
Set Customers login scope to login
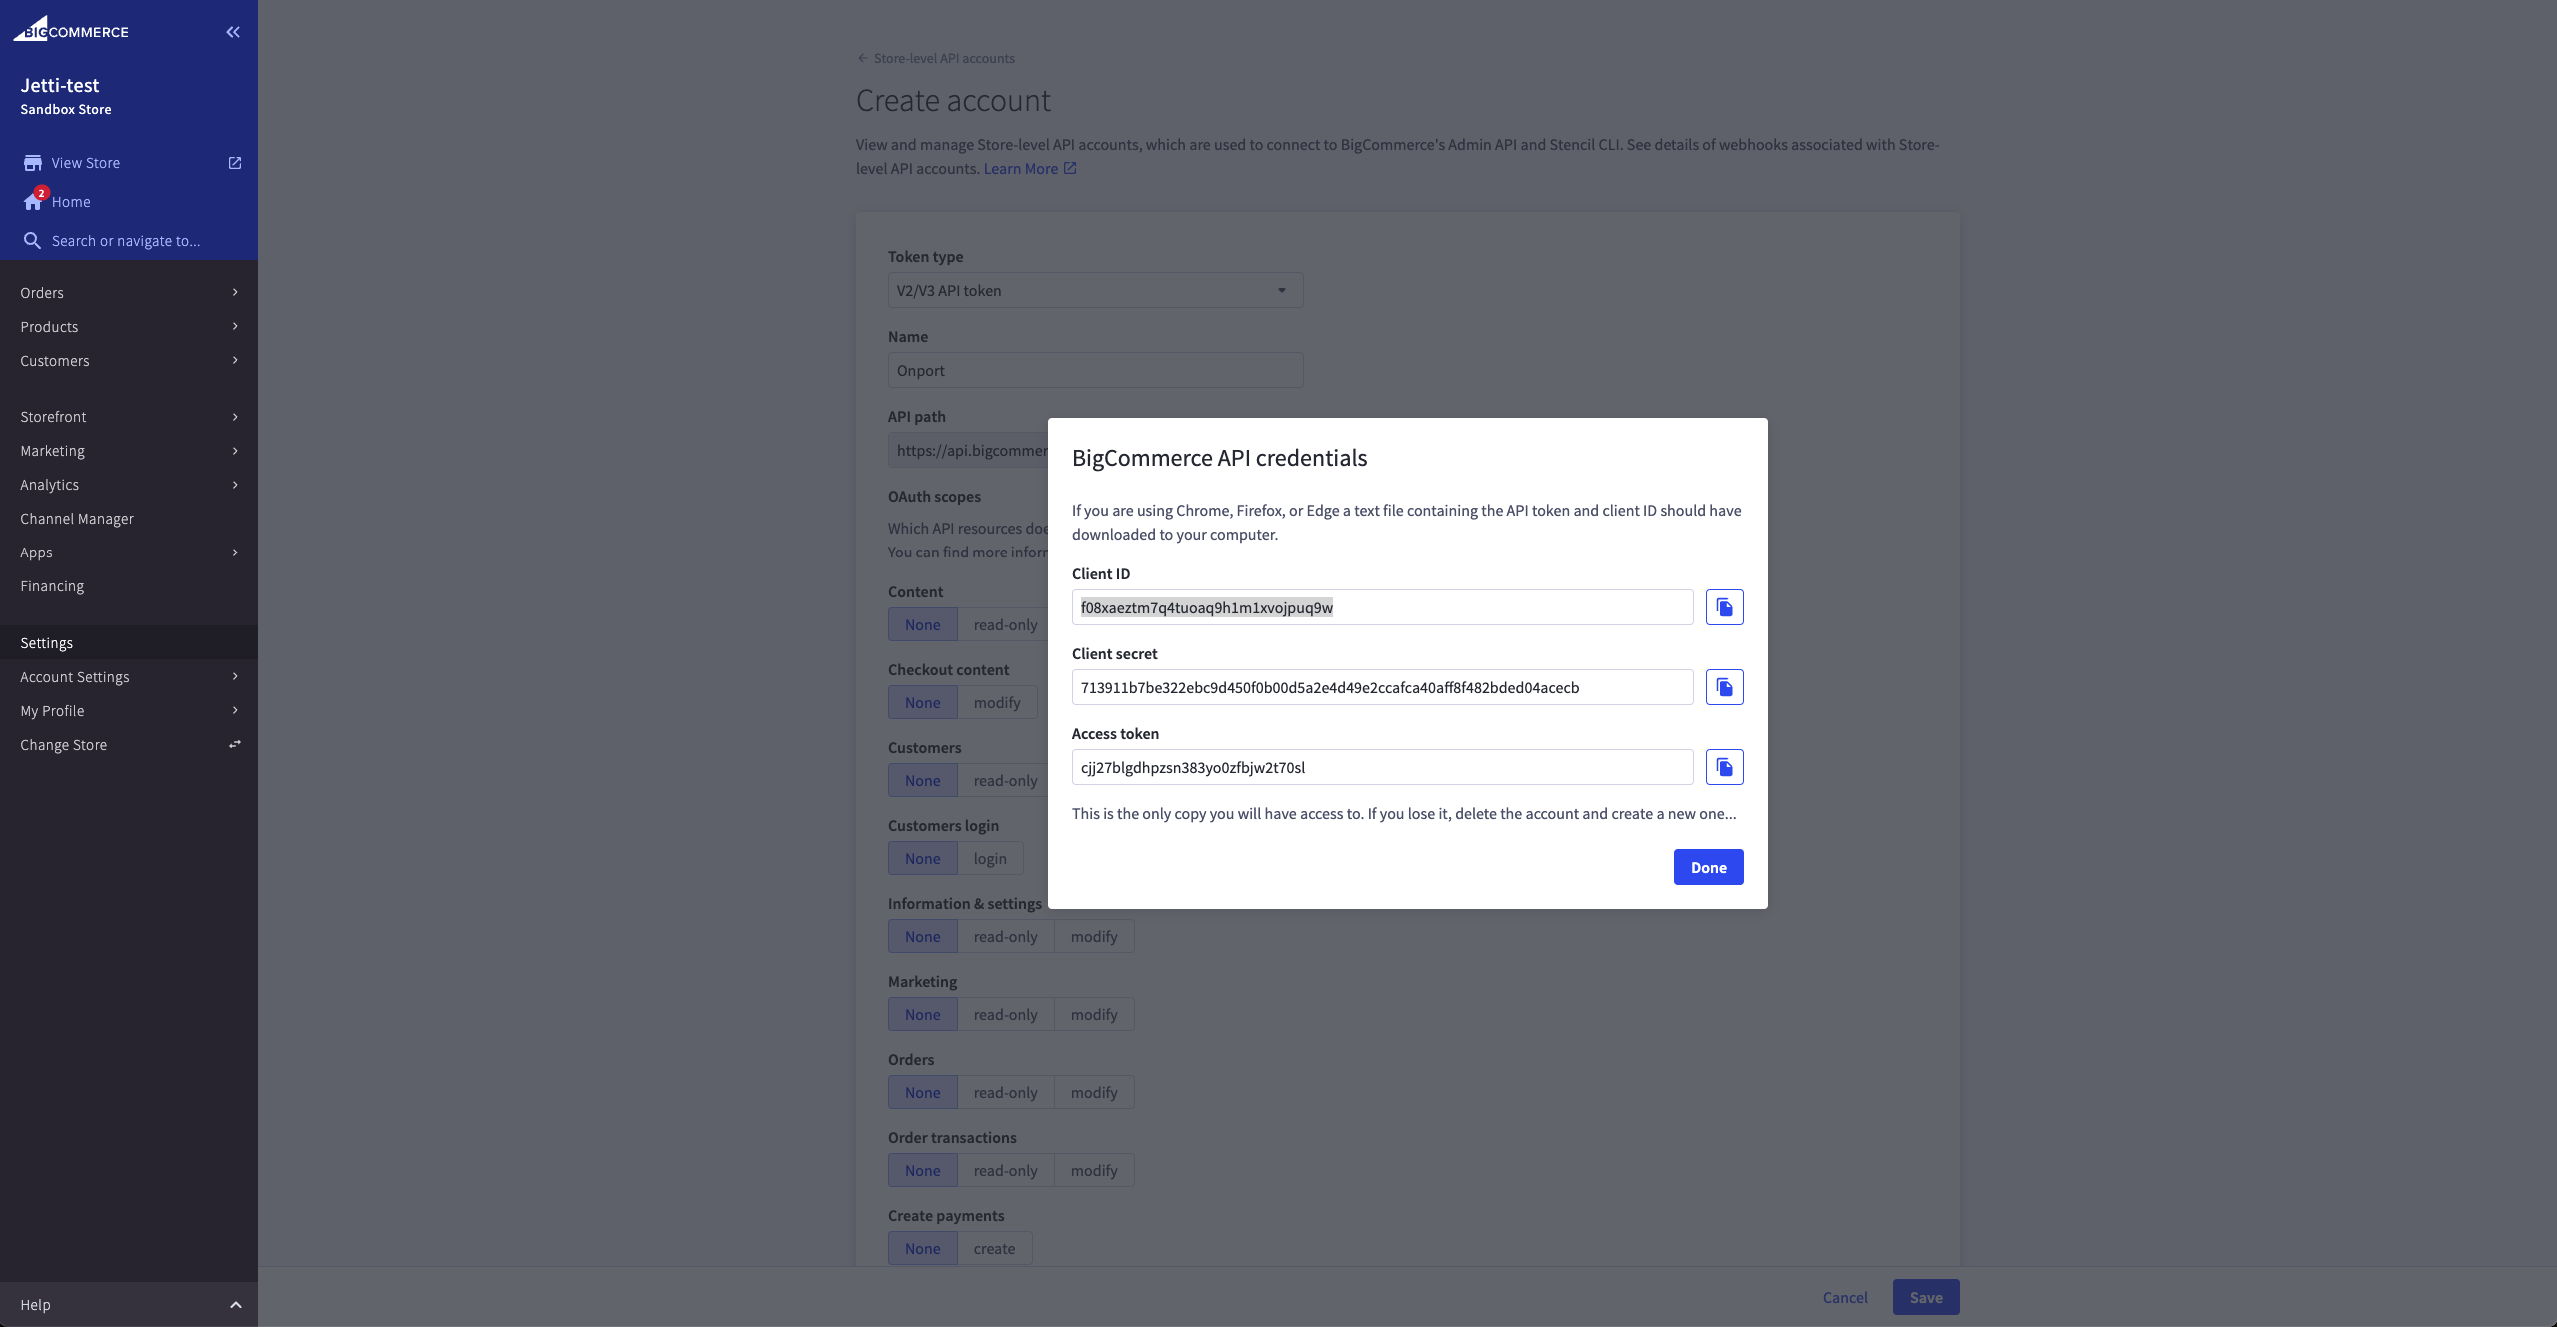pyautogui.click(x=990, y=858)
